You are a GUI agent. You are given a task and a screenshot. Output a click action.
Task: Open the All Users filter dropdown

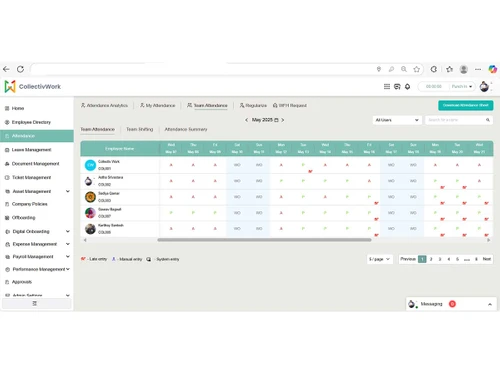pos(397,120)
